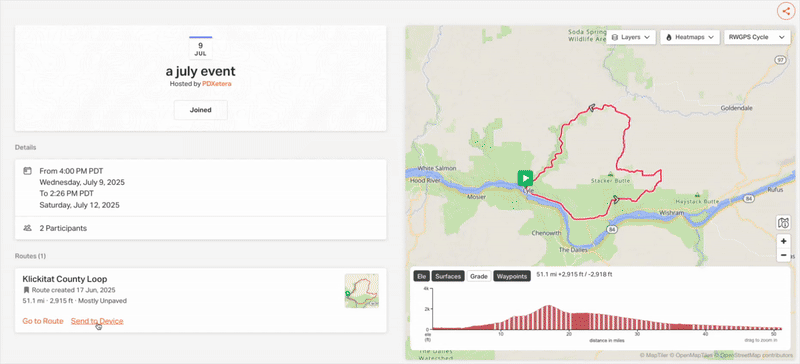Zoom in with the map plus button
The image size is (800, 364).
point(784,241)
